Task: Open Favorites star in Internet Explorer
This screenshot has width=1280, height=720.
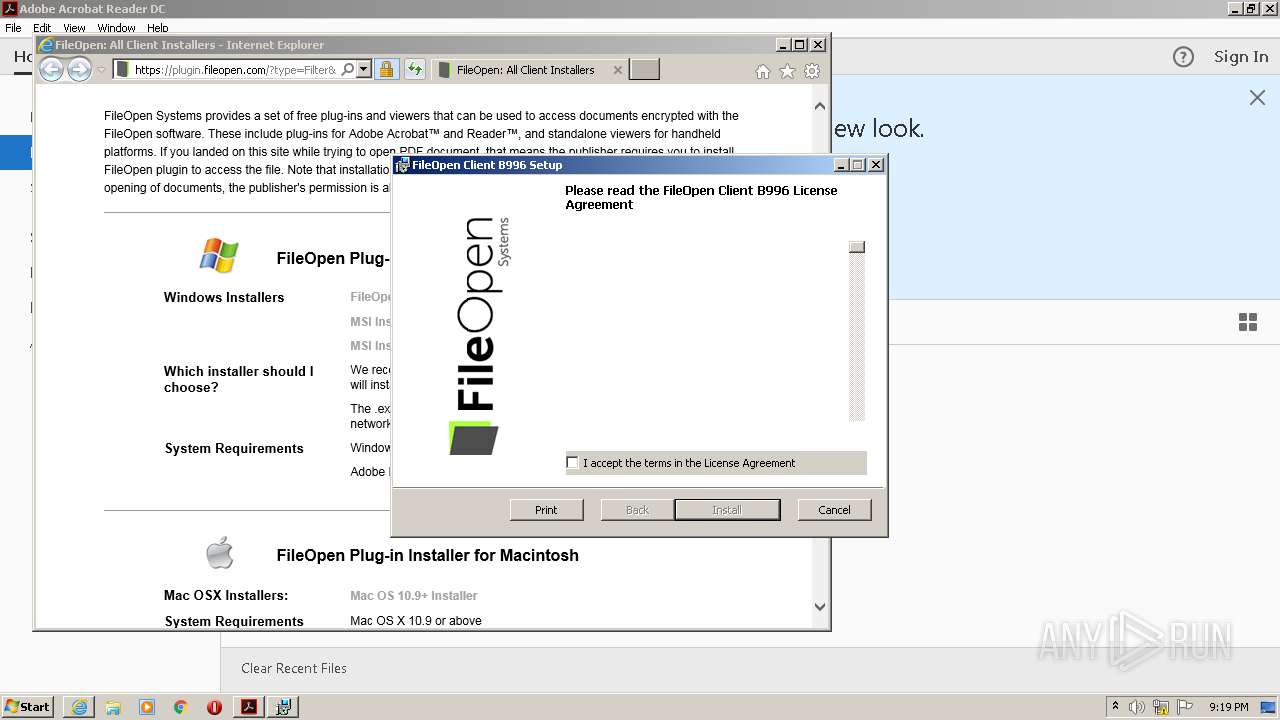Action: (x=787, y=71)
